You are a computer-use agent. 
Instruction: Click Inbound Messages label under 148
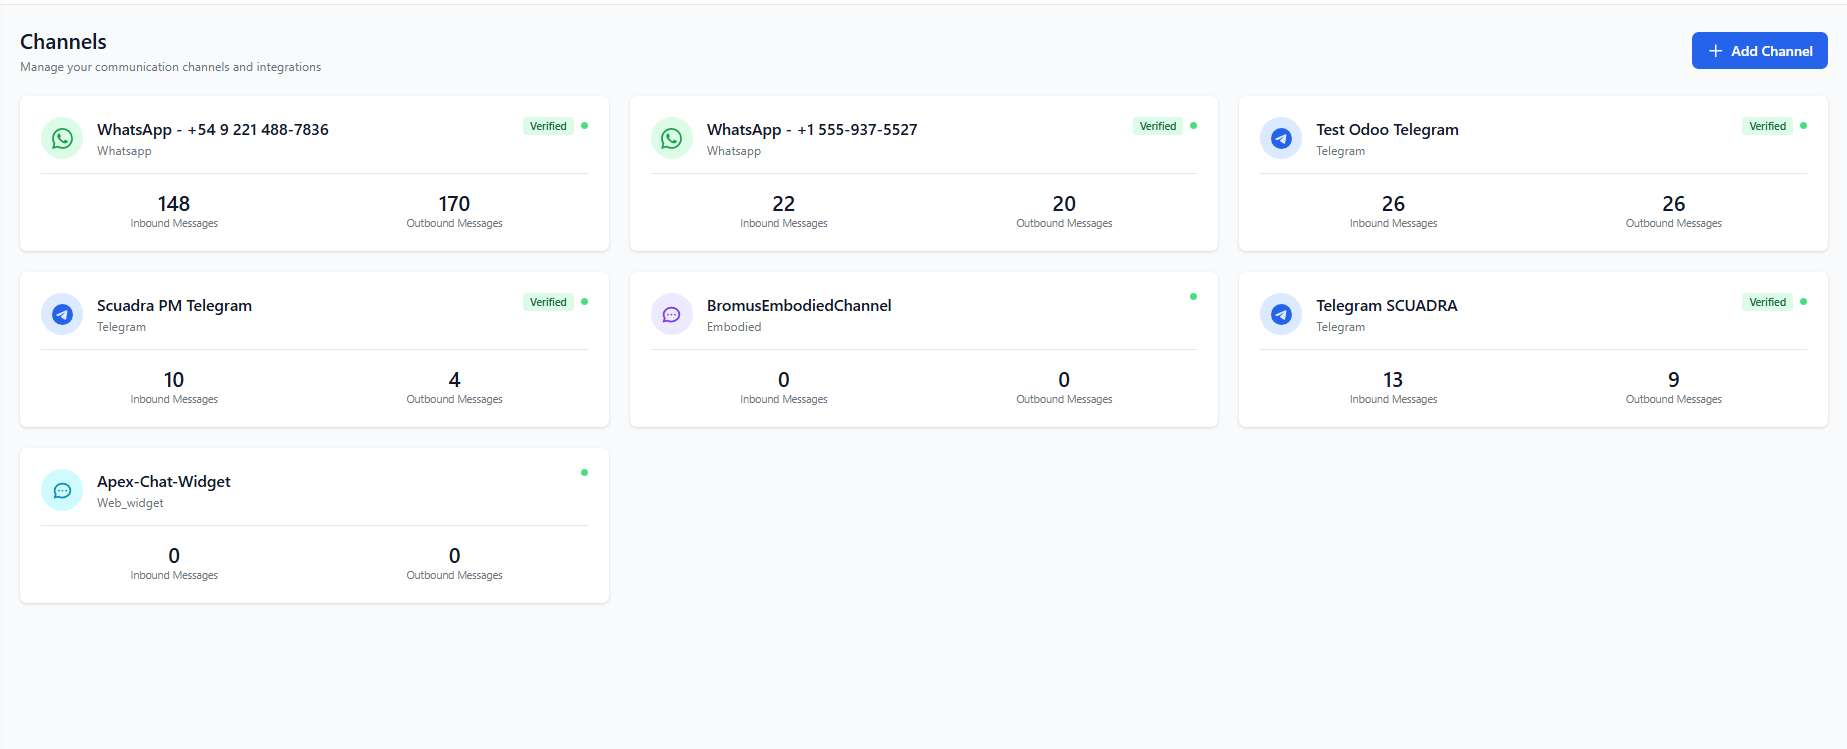point(174,224)
